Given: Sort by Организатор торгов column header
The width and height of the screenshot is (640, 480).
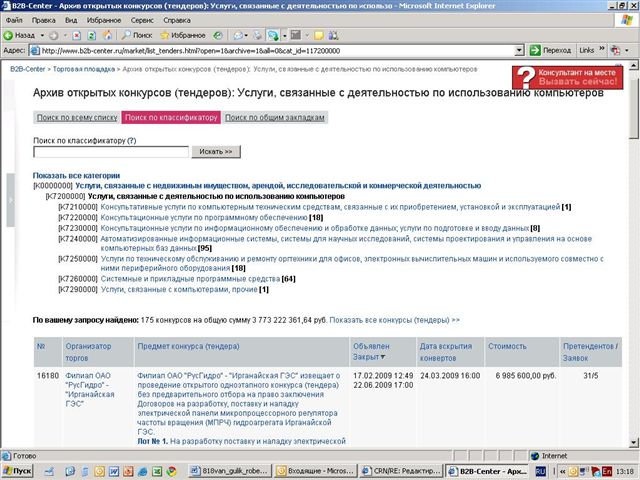Looking at the screenshot, I should pos(88,352).
